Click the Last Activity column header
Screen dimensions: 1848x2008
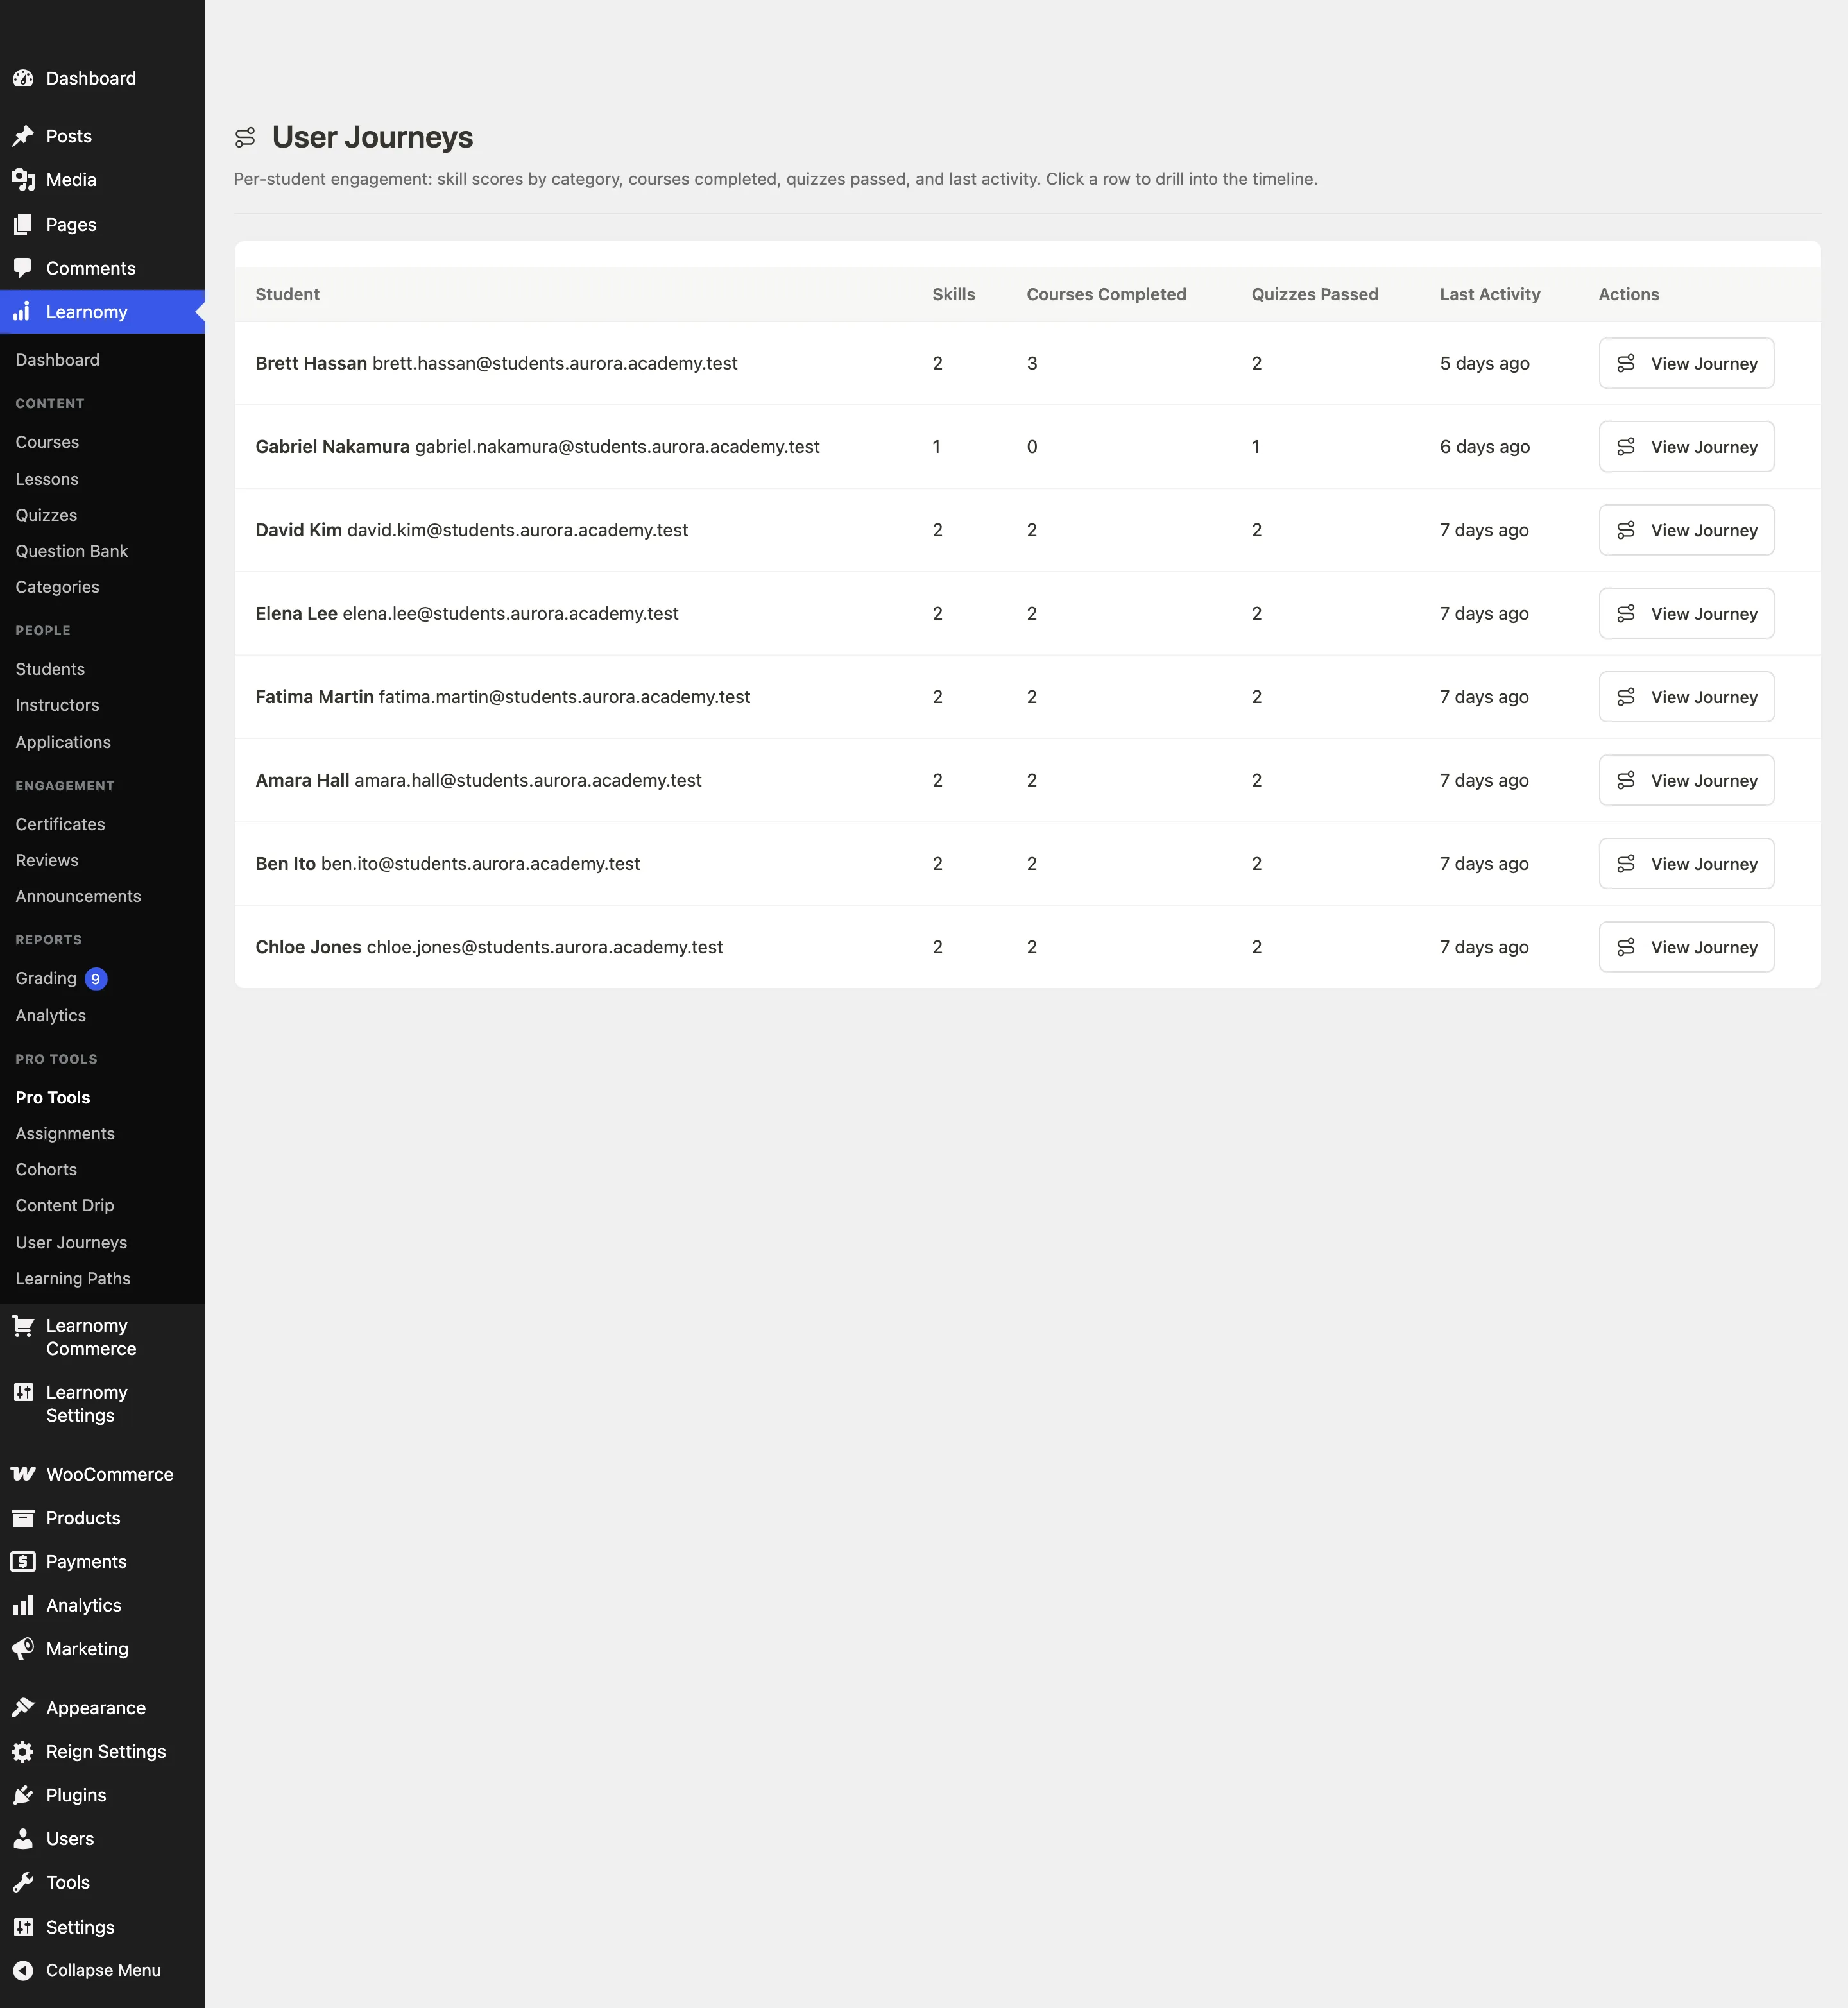click(x=1489, y=294)
